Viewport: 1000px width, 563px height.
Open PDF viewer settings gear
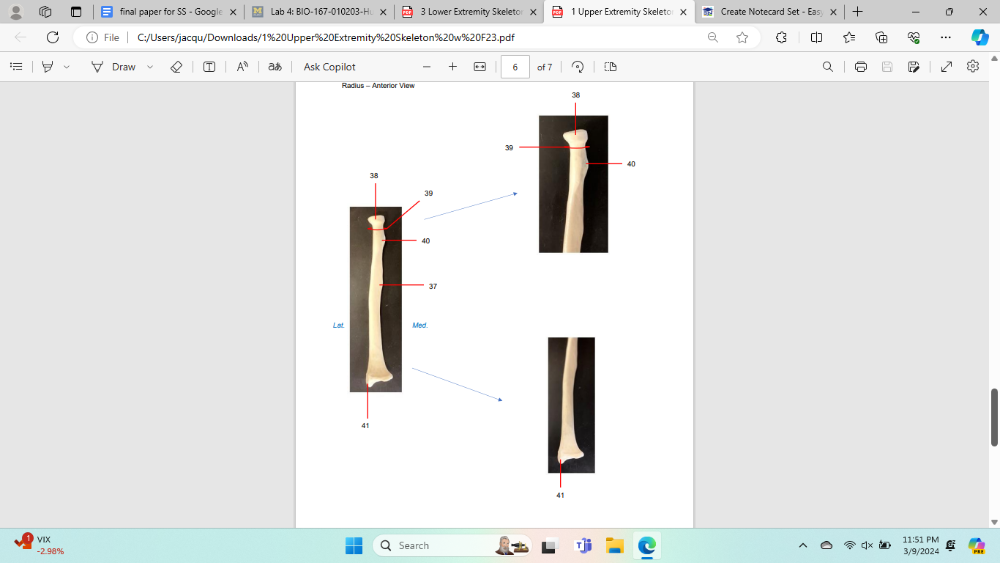tap(973, 67)
